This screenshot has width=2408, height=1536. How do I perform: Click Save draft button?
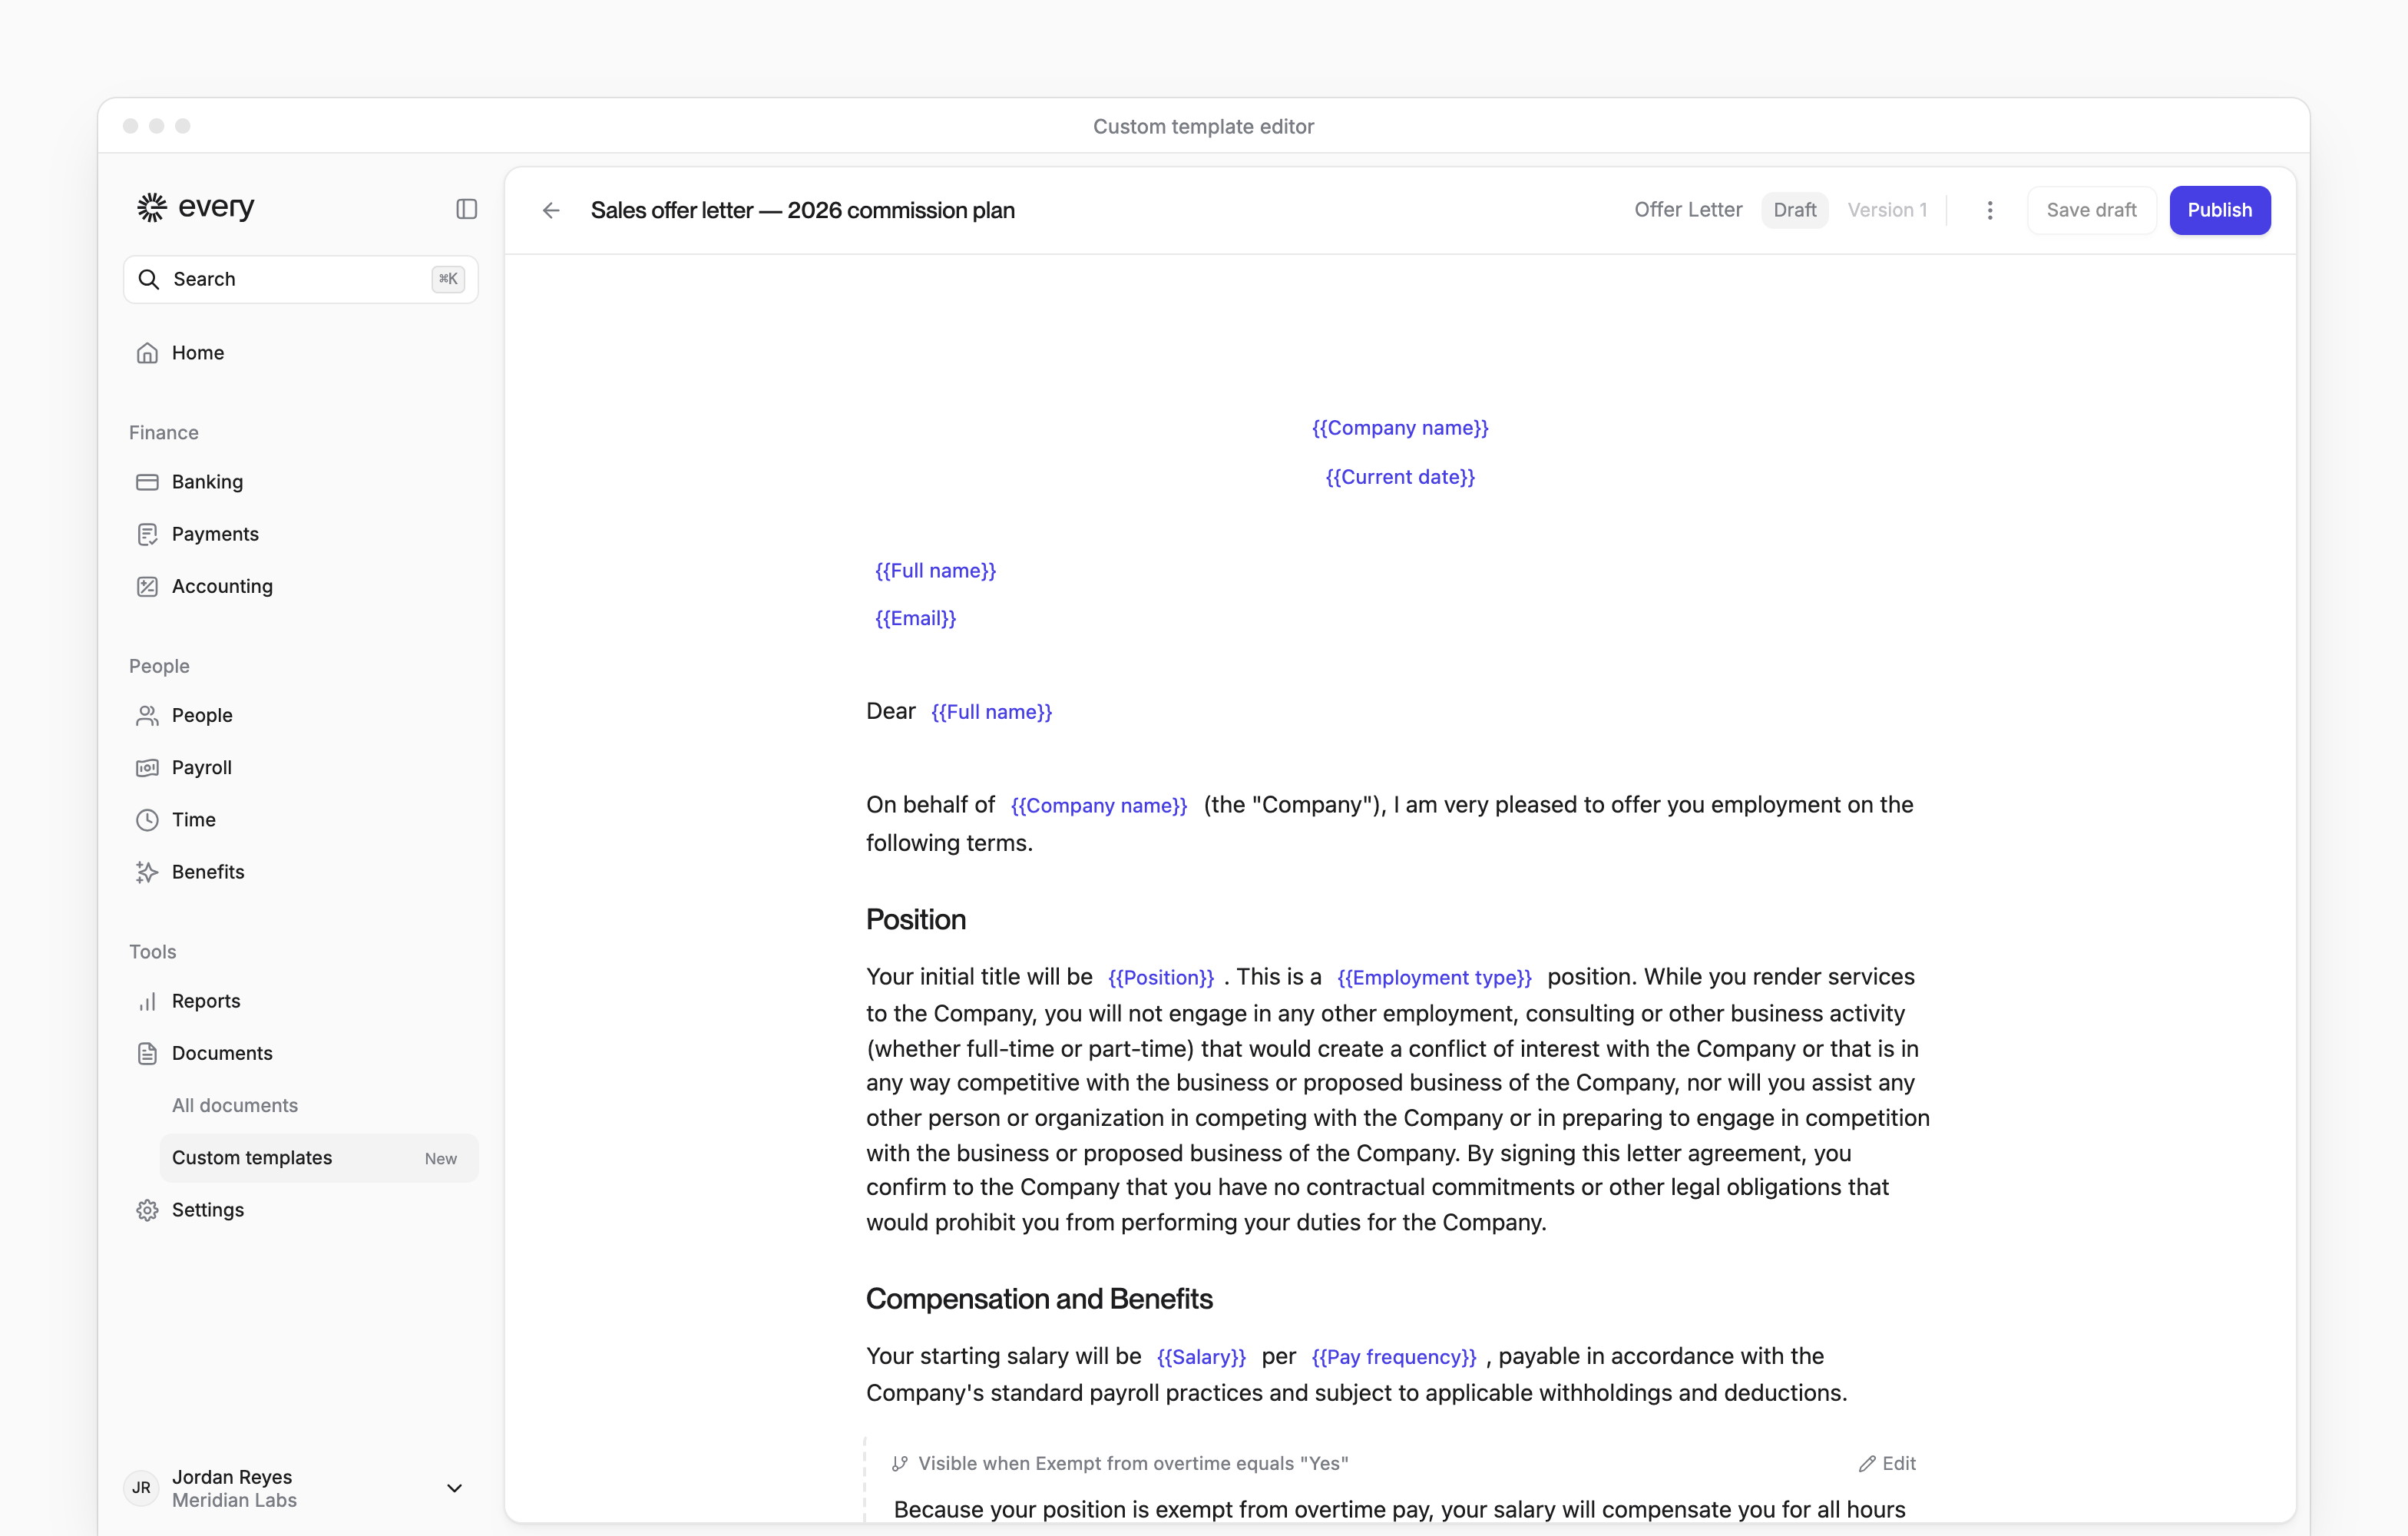[x=2091, y=210]
